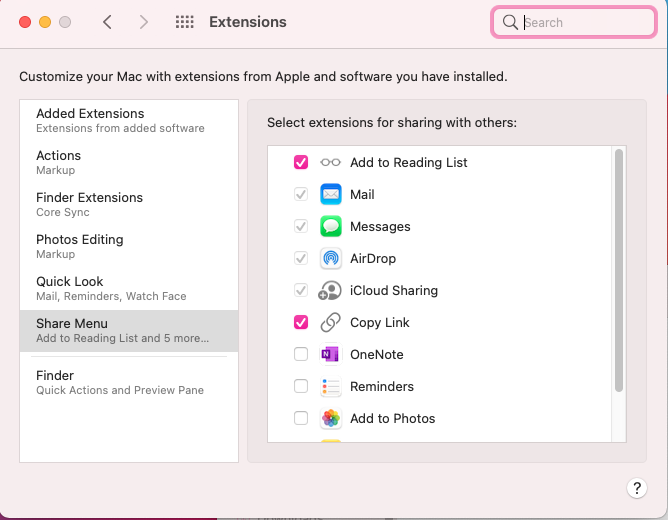The height and width of the screenshot is (520, 668).
Task: Tick the Add to Photos checkbox
Action: coord(301,418)
